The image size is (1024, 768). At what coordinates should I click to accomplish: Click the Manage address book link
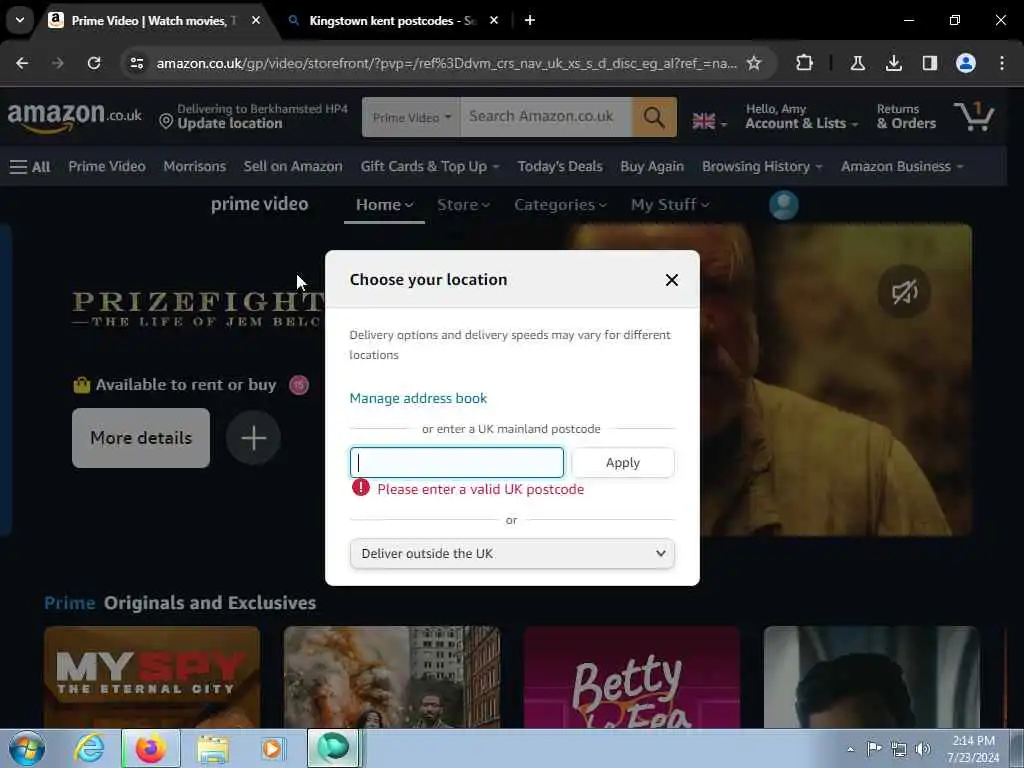pyautogui.click(x=418, y=398)
